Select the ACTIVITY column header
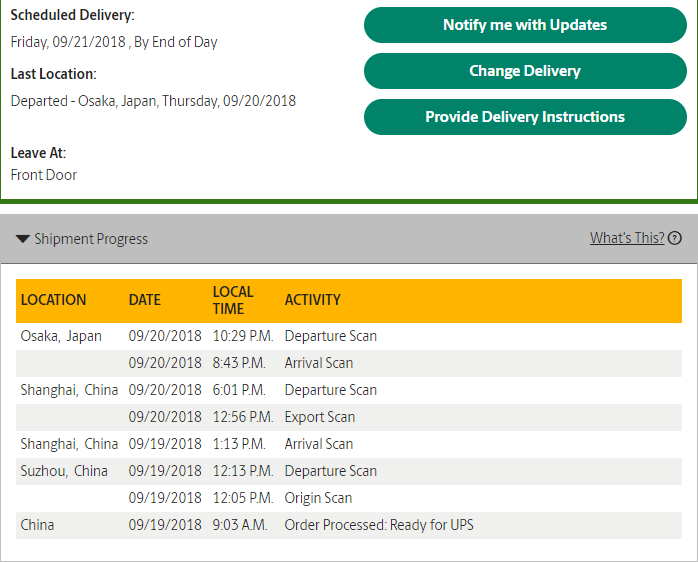The width and height of the screenshot is (698, 562). [312, 300]
